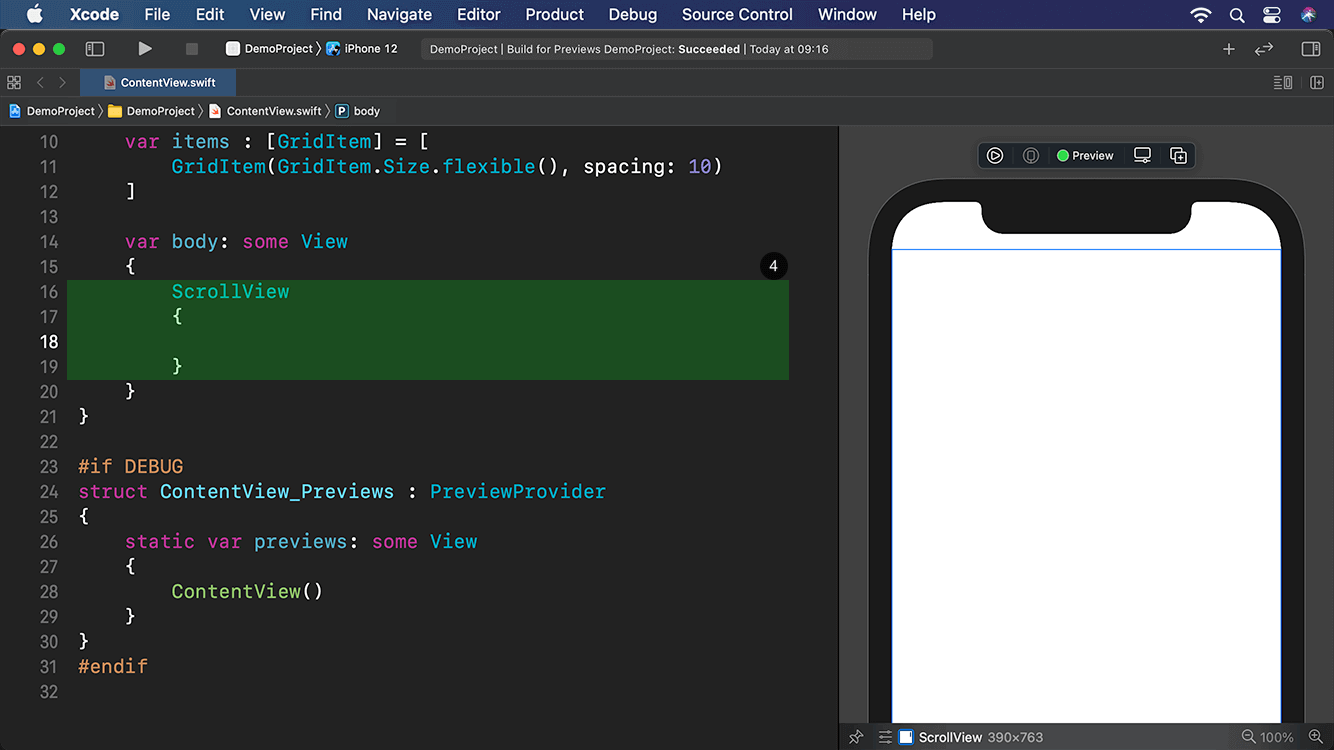Click #if DEBUG directive
1334x750 pixels.
(x=131, y=466)
